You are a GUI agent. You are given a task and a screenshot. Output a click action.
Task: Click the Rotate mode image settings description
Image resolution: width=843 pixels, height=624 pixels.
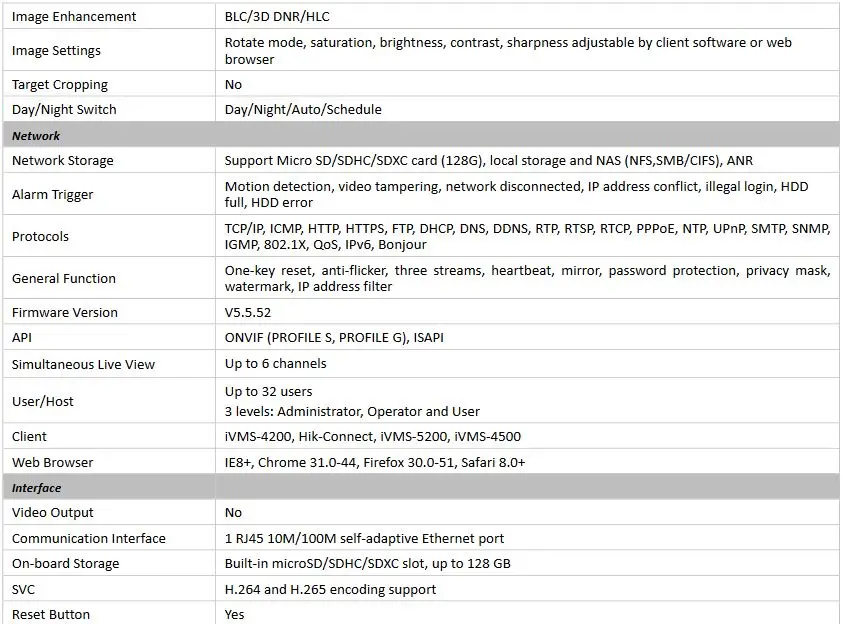508,51
